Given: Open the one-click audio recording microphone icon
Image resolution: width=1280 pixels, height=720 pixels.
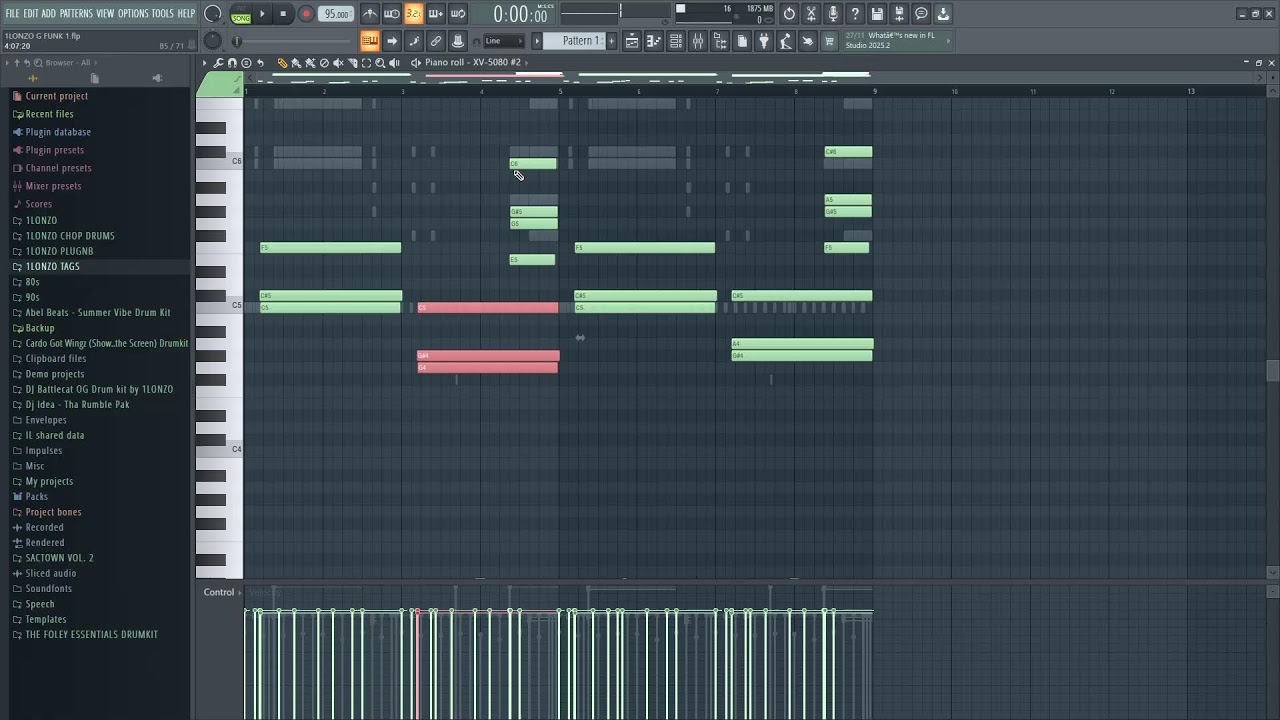Looking at the screenshot, I should pos(833,14).
